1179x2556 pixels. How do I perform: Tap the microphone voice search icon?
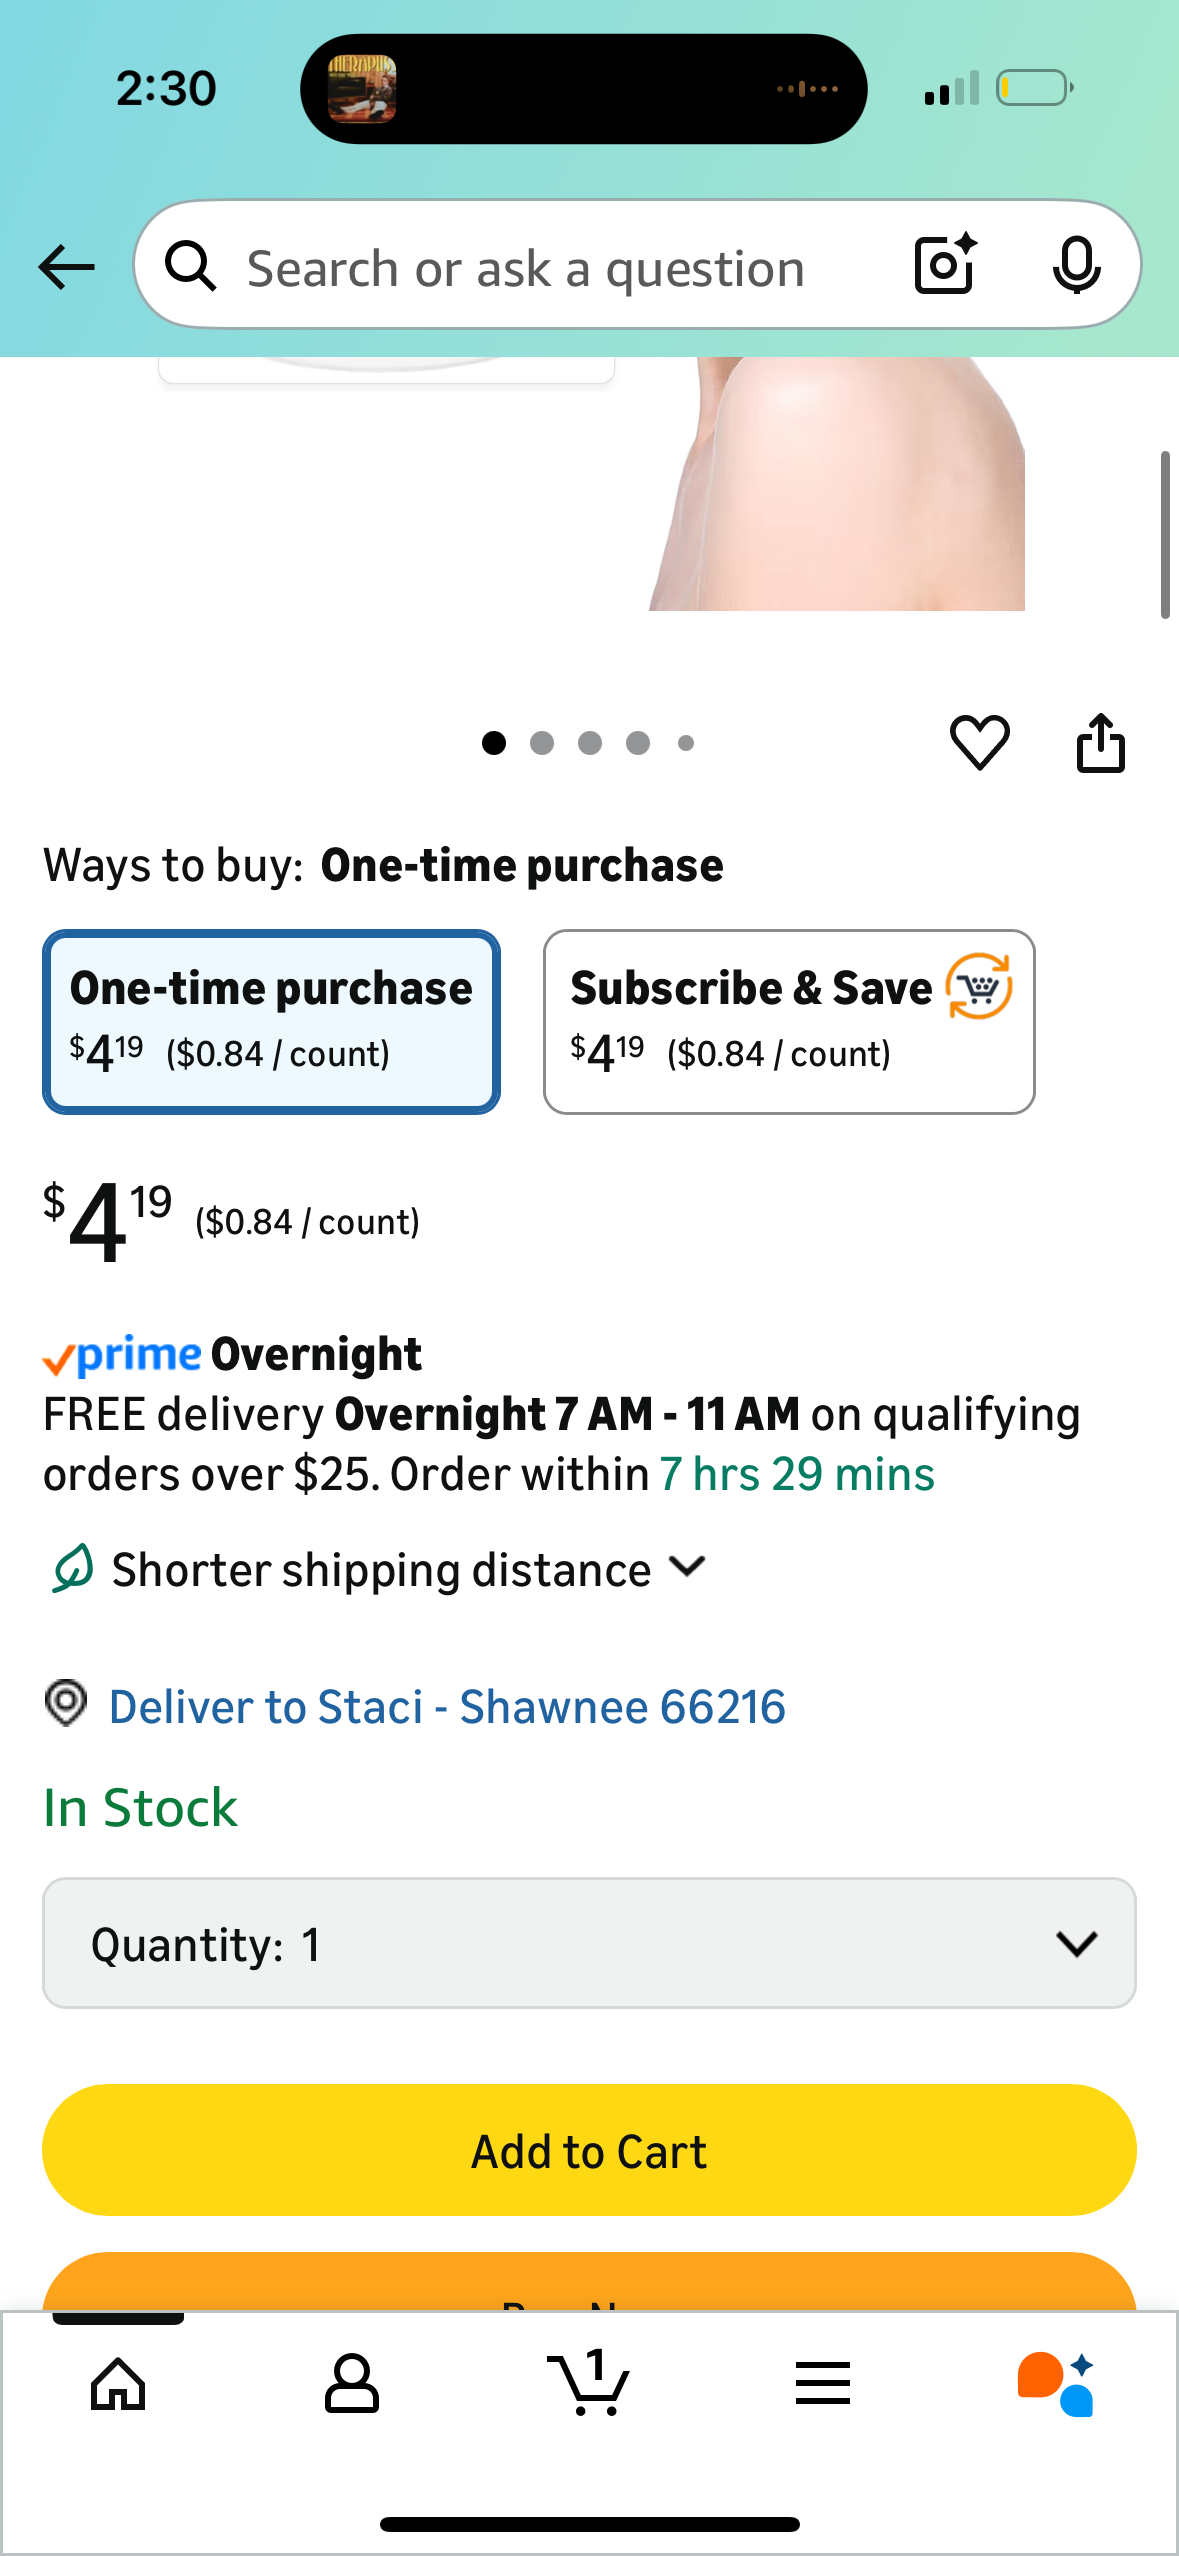[1076, 265]
